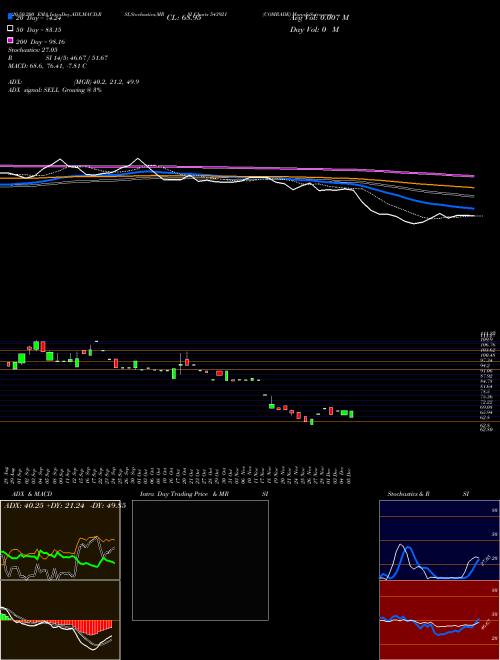The width and height of the screenshot is (500, 660).
Task: Click the last green candle in the candlestick chart
Action: 351,414
